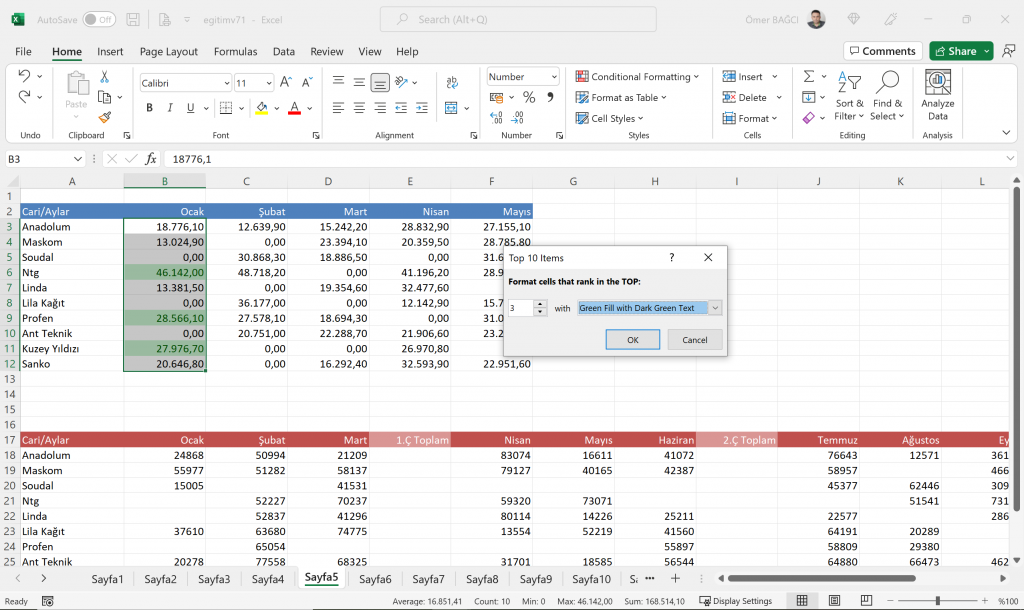Click the Redo arrow icon
This screenshot has height=610, width=1024.
(x=24, y=97)
